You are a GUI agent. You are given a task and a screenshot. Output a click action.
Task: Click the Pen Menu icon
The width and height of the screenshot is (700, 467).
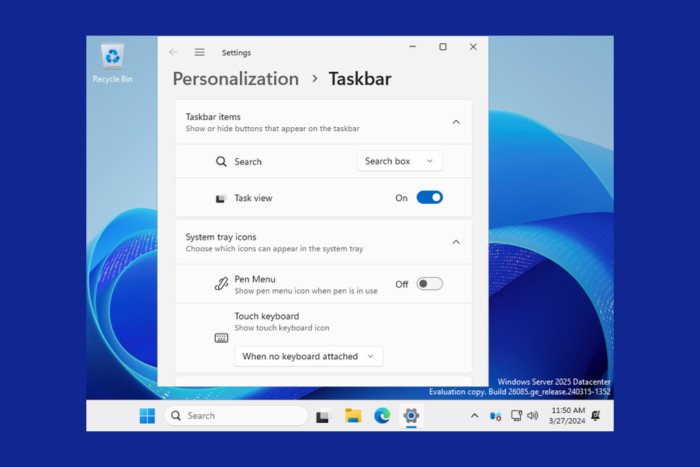(x=221, y=284)
